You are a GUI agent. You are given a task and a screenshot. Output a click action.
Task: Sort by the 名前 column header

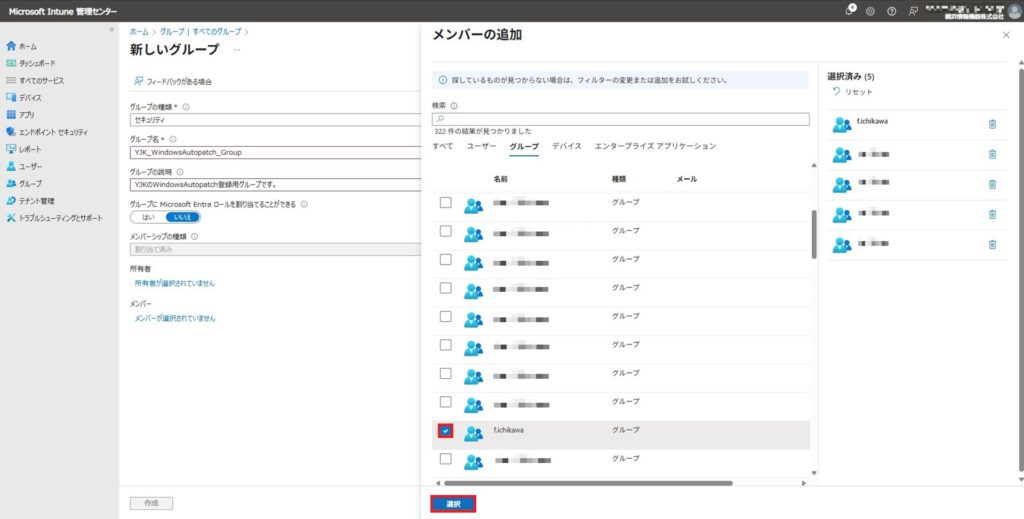click(501, 179)
